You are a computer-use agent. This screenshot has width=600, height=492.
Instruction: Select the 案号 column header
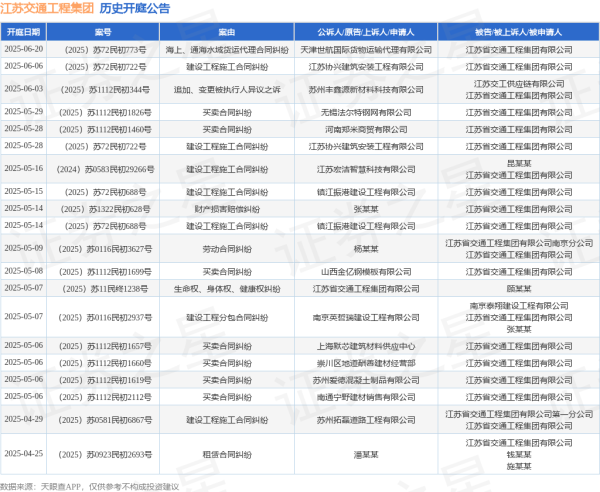103,32
